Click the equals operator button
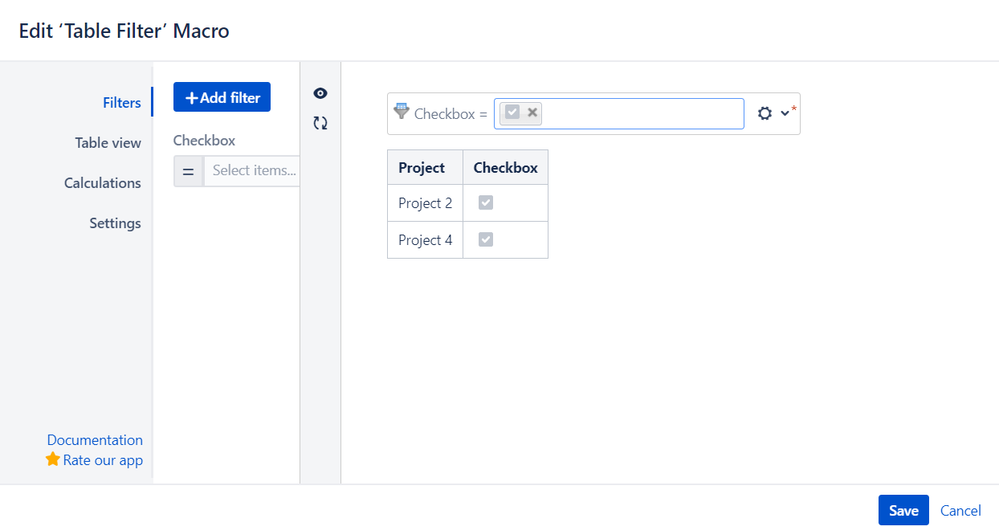999x531 pixels. pos(188,171)
